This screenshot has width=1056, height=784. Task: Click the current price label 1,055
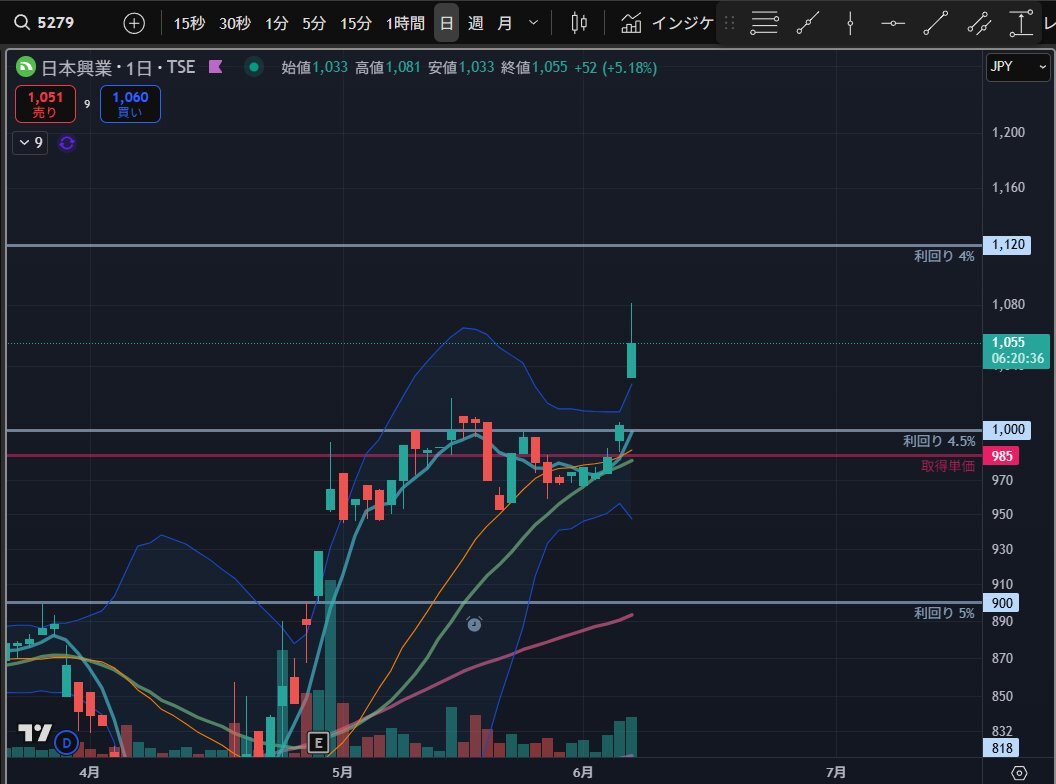click(x=1016, y=350)
